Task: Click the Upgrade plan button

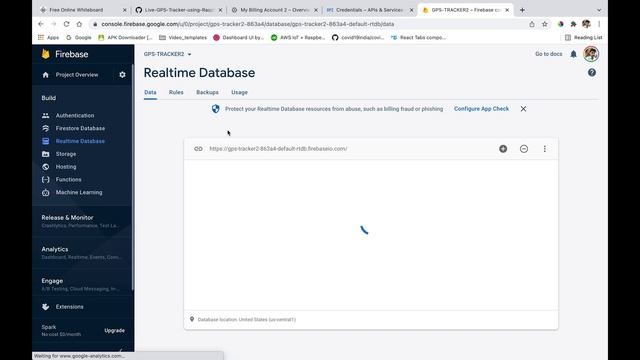Action: pos(114,331)
